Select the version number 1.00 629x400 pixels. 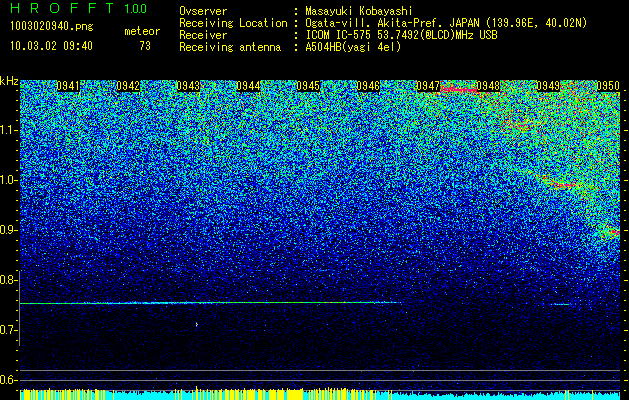pos(135,8)
